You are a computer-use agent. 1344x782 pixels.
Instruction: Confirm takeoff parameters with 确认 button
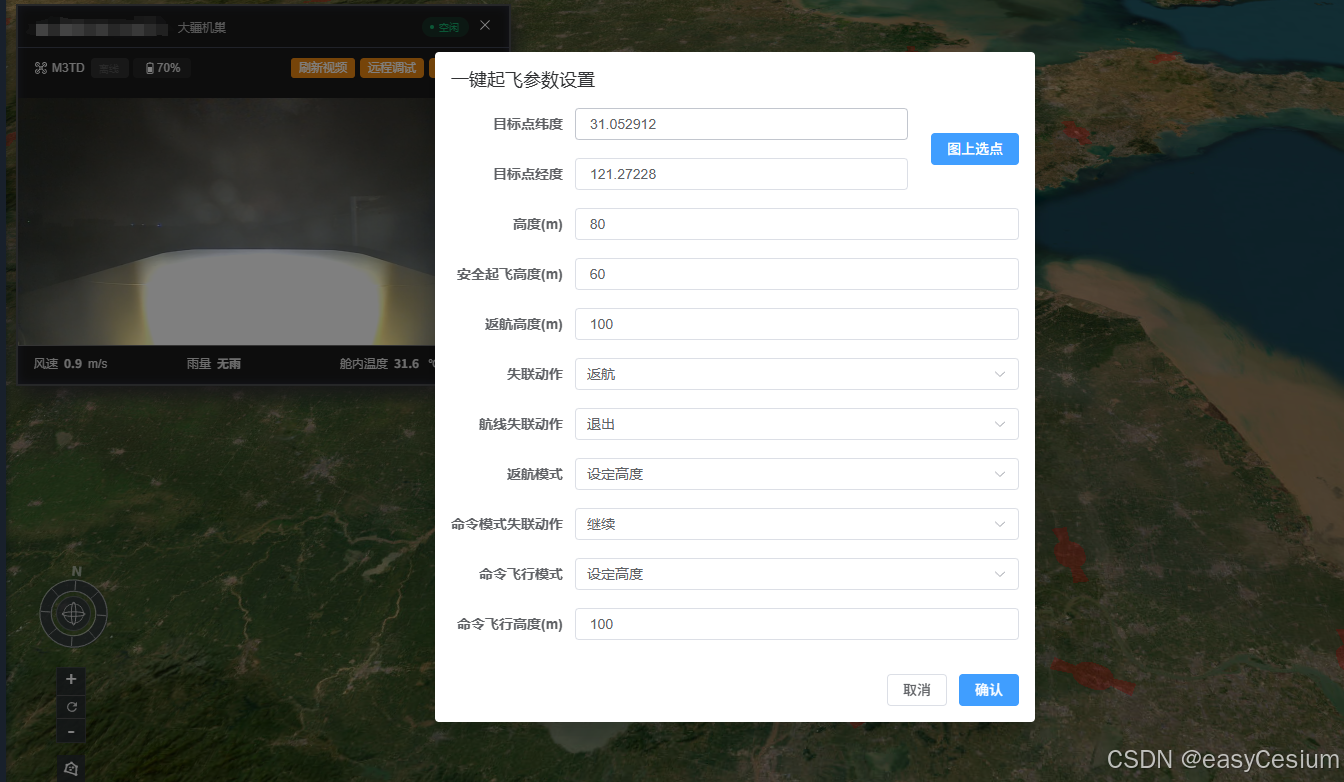(x=989, y=690)
